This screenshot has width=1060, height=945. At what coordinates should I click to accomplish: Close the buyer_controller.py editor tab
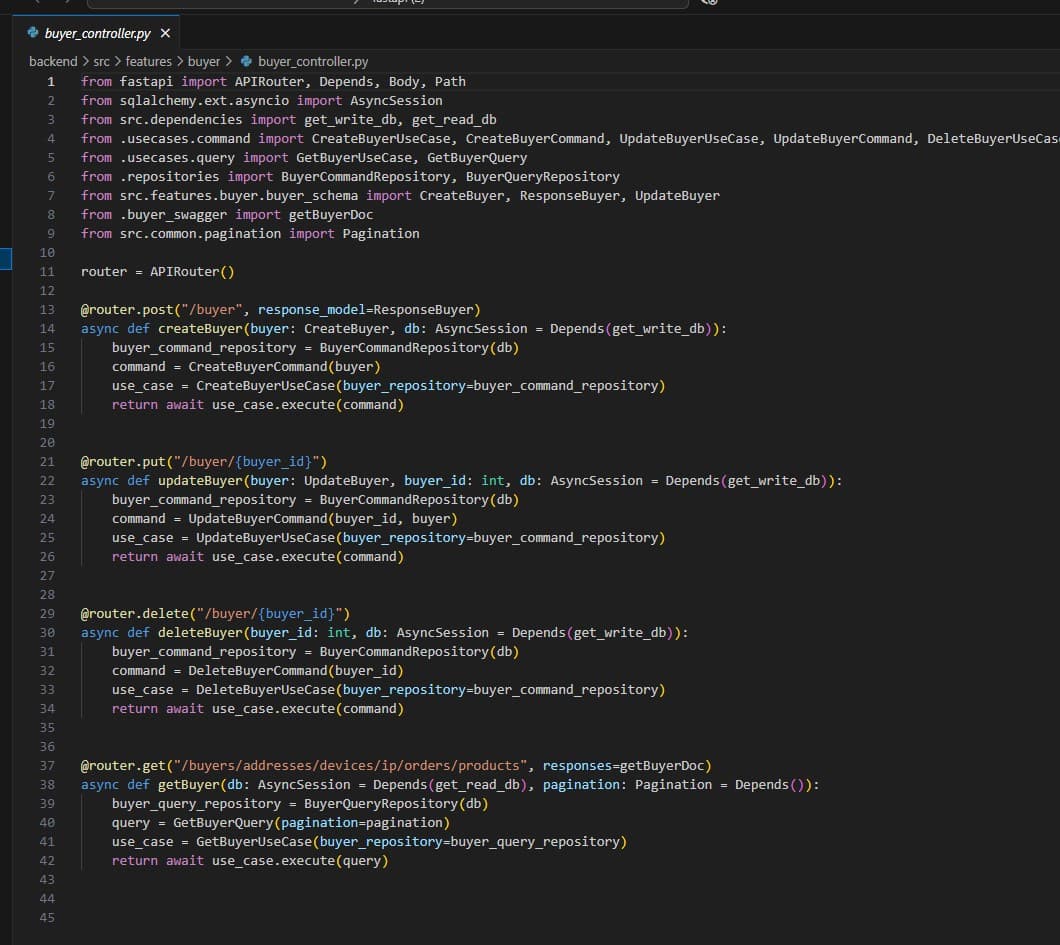click(165, 33)
